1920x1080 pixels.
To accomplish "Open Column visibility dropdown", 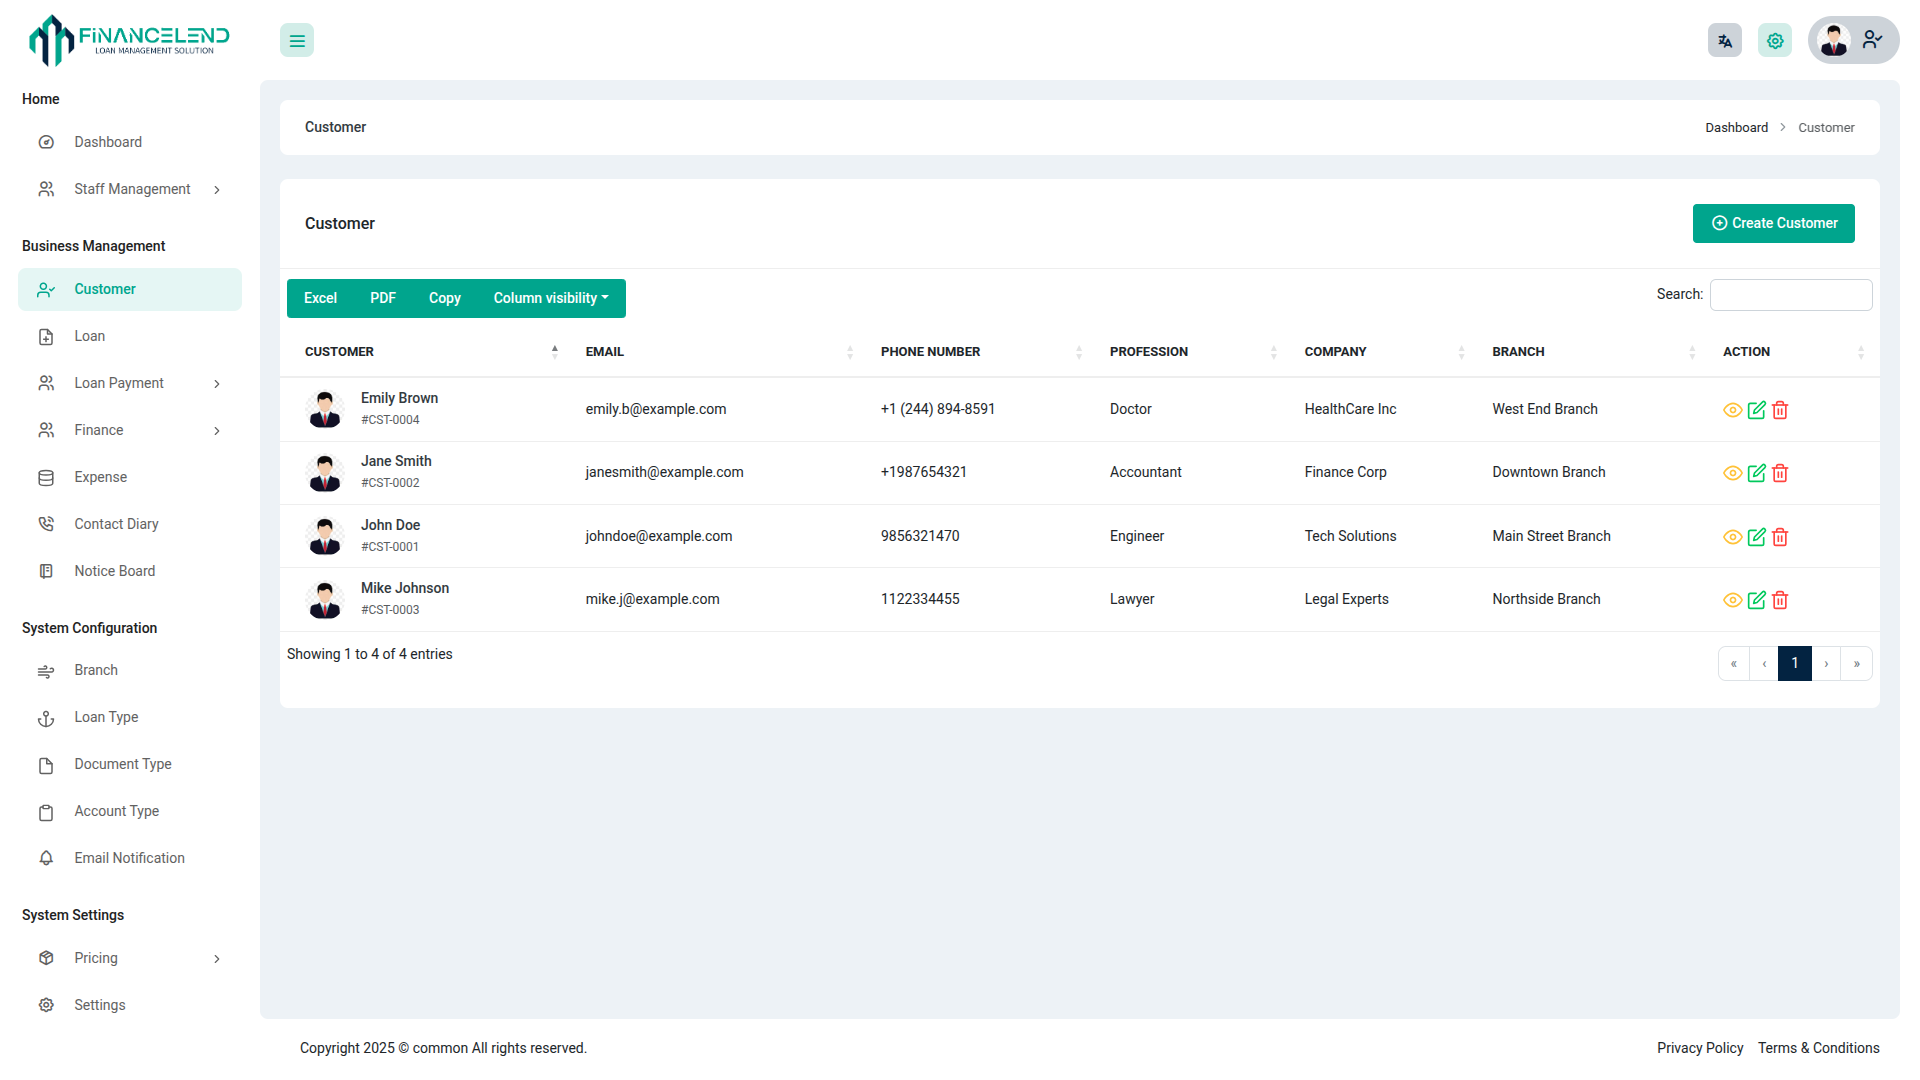I will pos(550,298).
